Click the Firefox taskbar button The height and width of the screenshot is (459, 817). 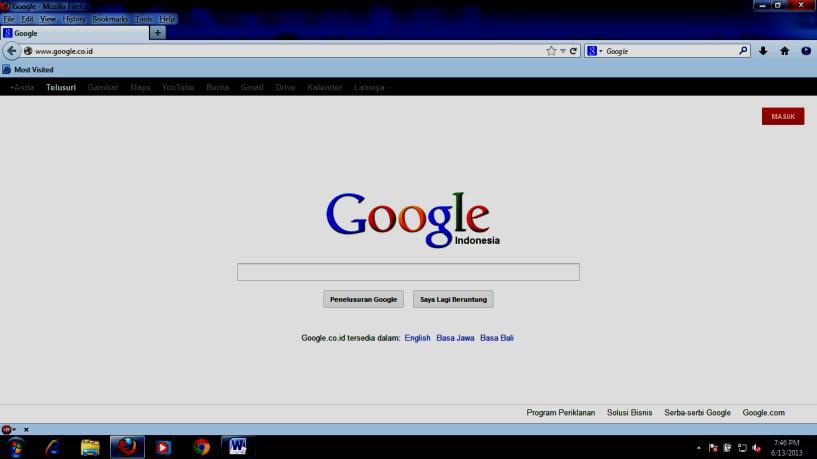point(127,447)
